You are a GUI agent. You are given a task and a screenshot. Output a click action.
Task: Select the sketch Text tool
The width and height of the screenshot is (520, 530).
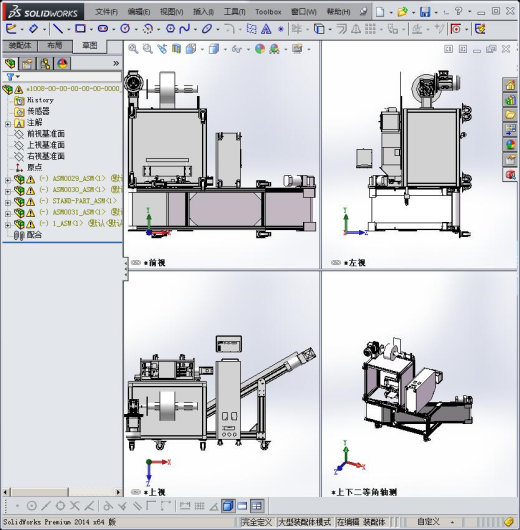(x=266, y=29)
